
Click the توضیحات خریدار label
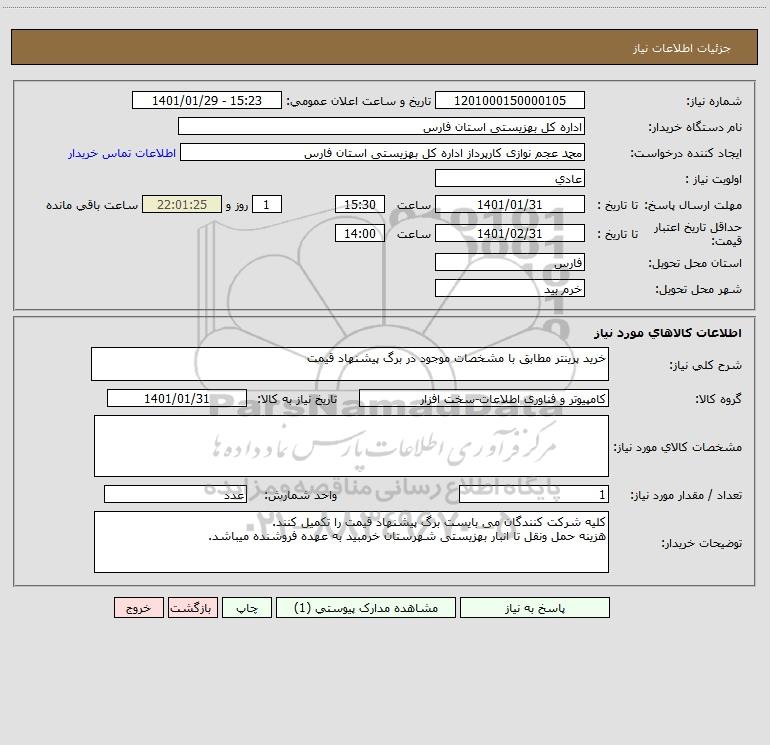(701, 543)
